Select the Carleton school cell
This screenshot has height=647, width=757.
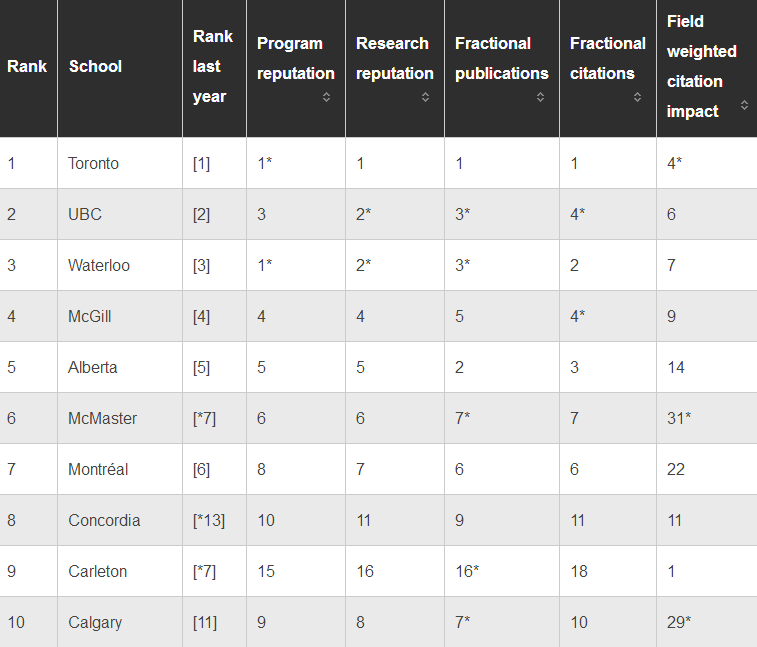point(120,571)
